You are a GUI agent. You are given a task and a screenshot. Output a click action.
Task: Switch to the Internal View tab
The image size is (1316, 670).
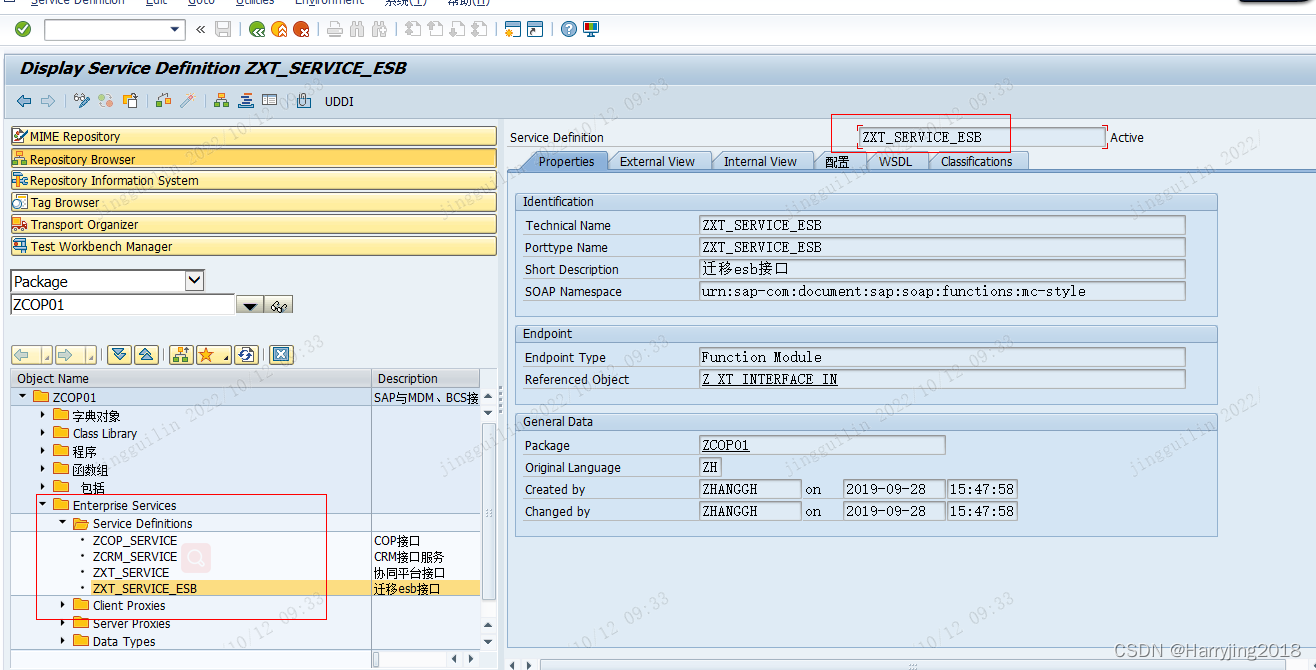coord(760,161)
